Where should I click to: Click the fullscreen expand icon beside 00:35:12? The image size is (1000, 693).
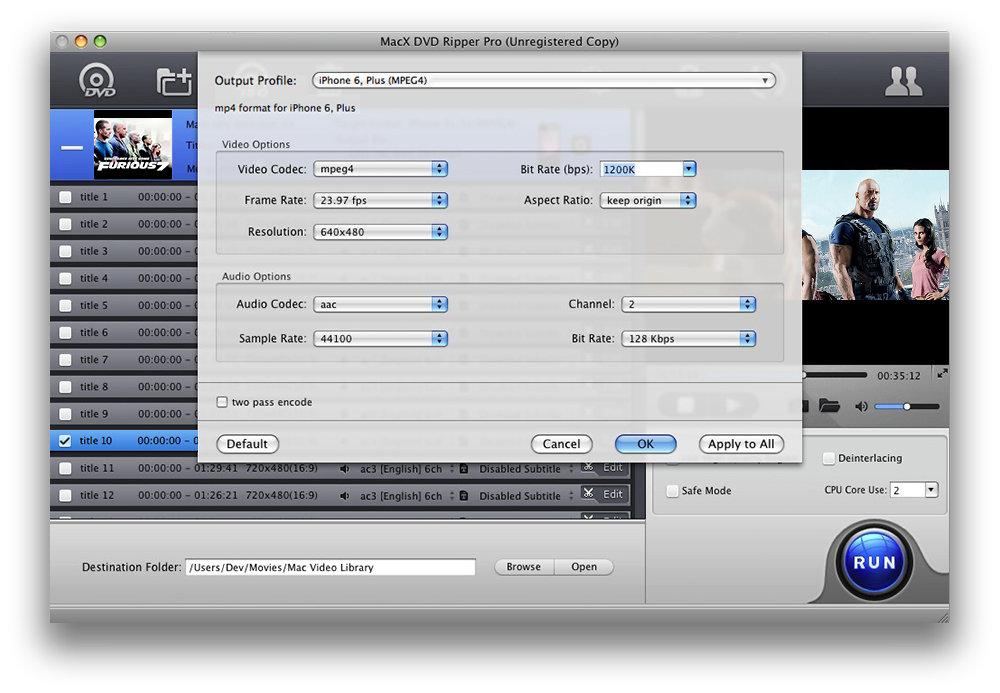pos(942,374)
